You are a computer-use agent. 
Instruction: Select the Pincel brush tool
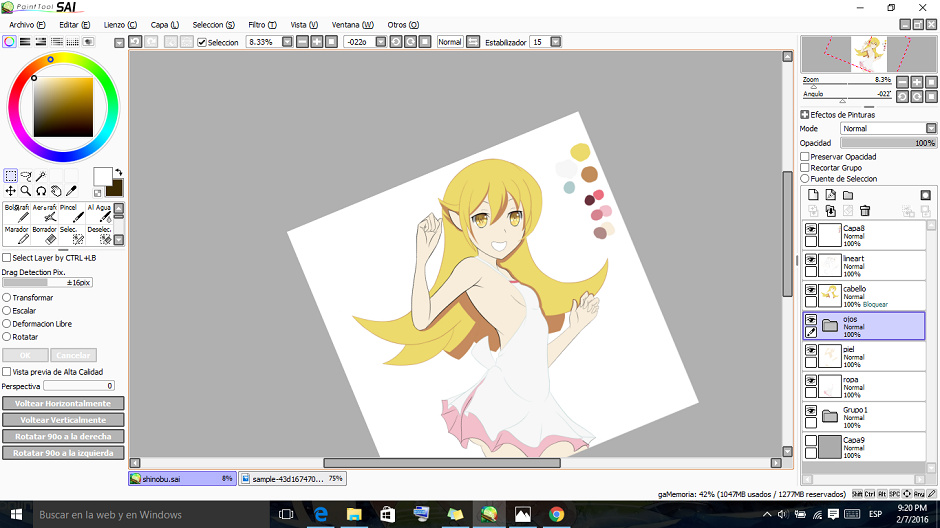tap(70, 213)
